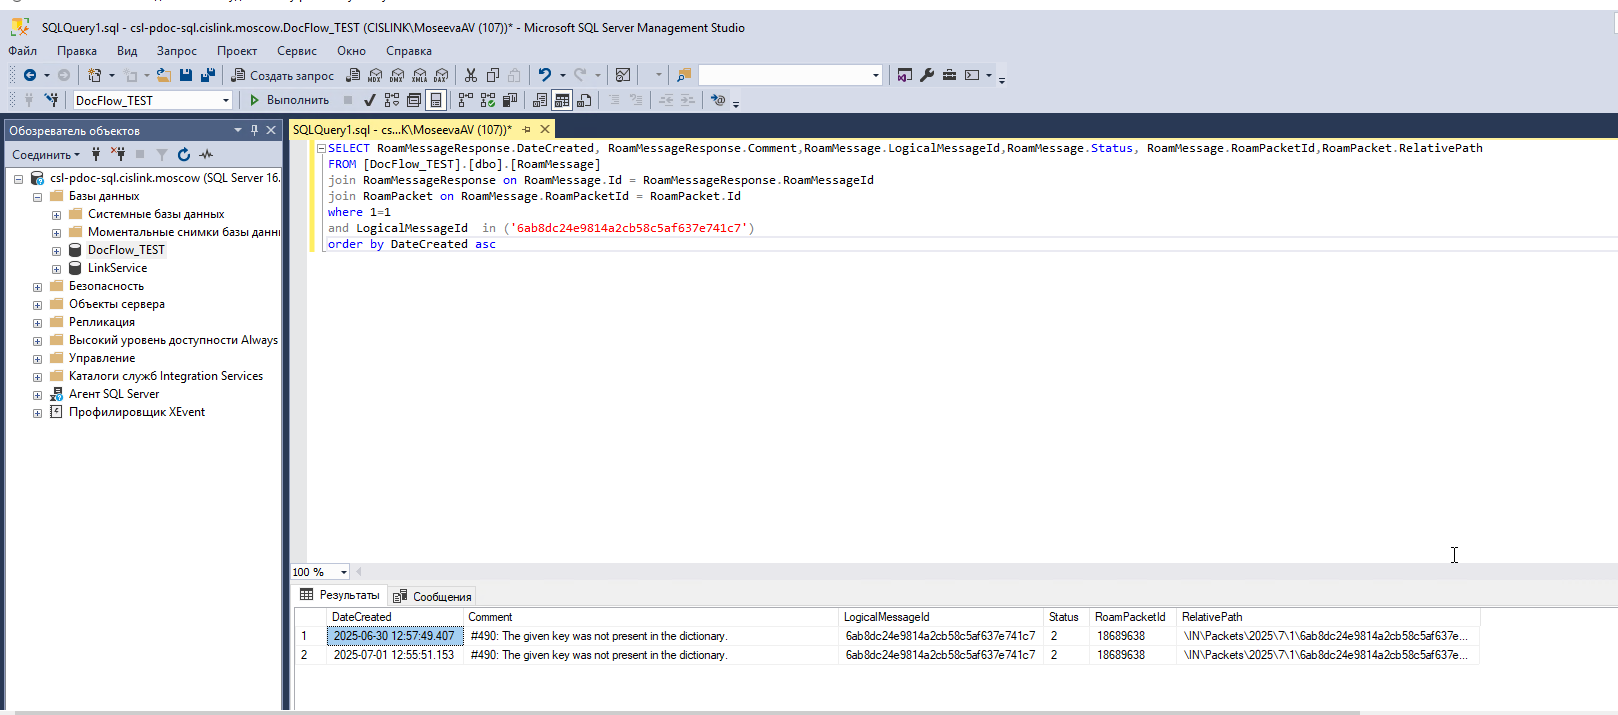Image resolution: width=1618 pixels, height=715 pixels.
Task: Open the Файл menu
Action: point(22,51)
